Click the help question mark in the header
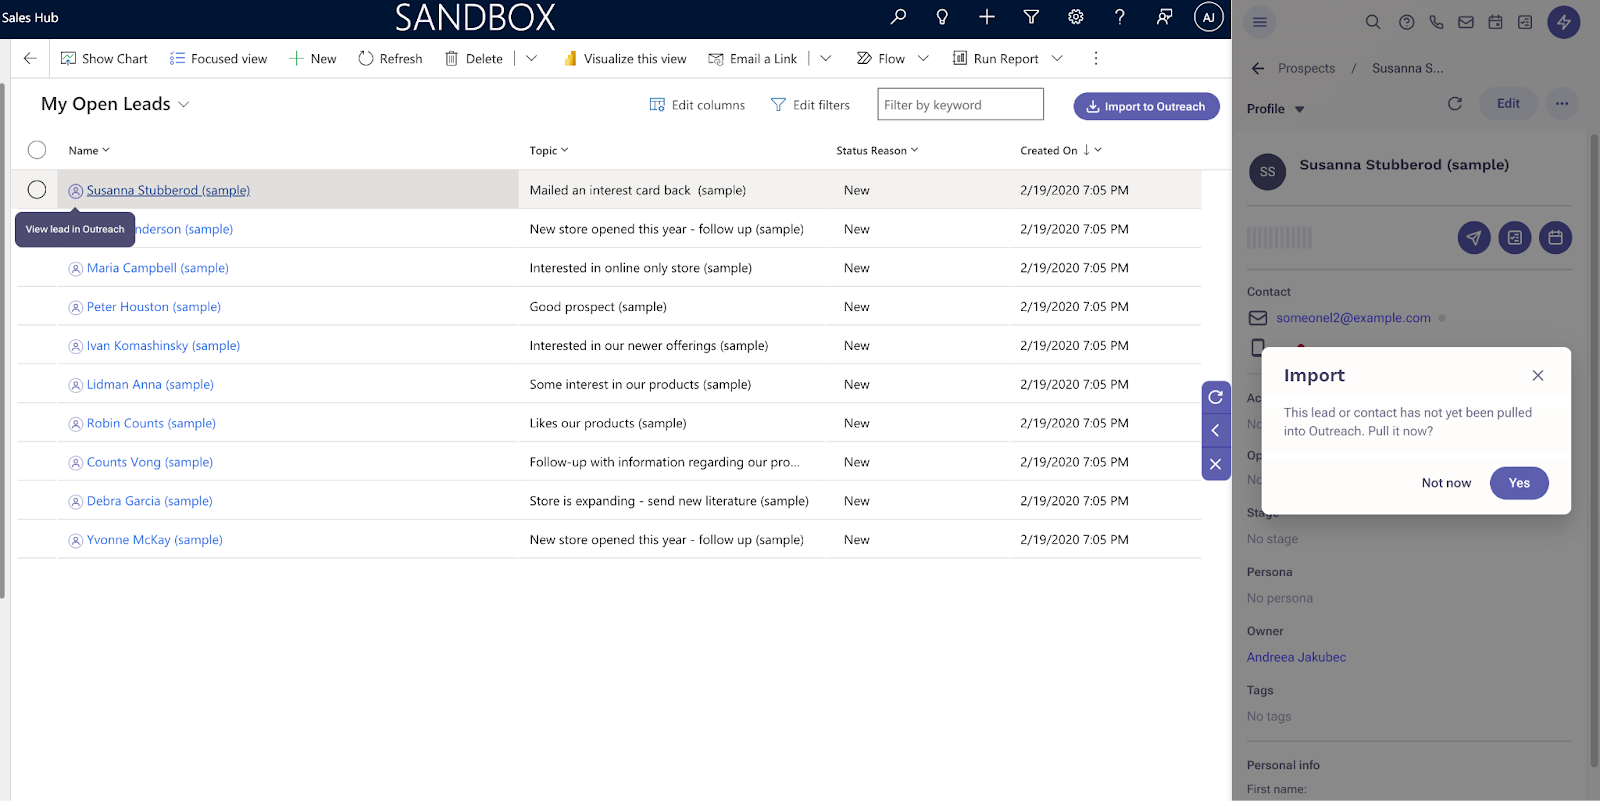 pos(1120,17)
